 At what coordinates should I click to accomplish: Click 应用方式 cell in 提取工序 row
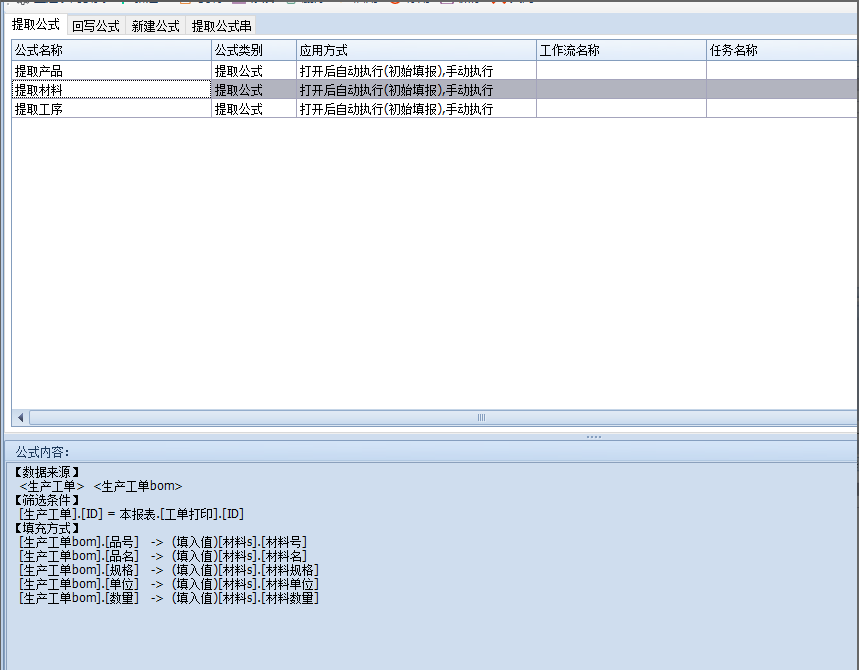click(415, 109)
